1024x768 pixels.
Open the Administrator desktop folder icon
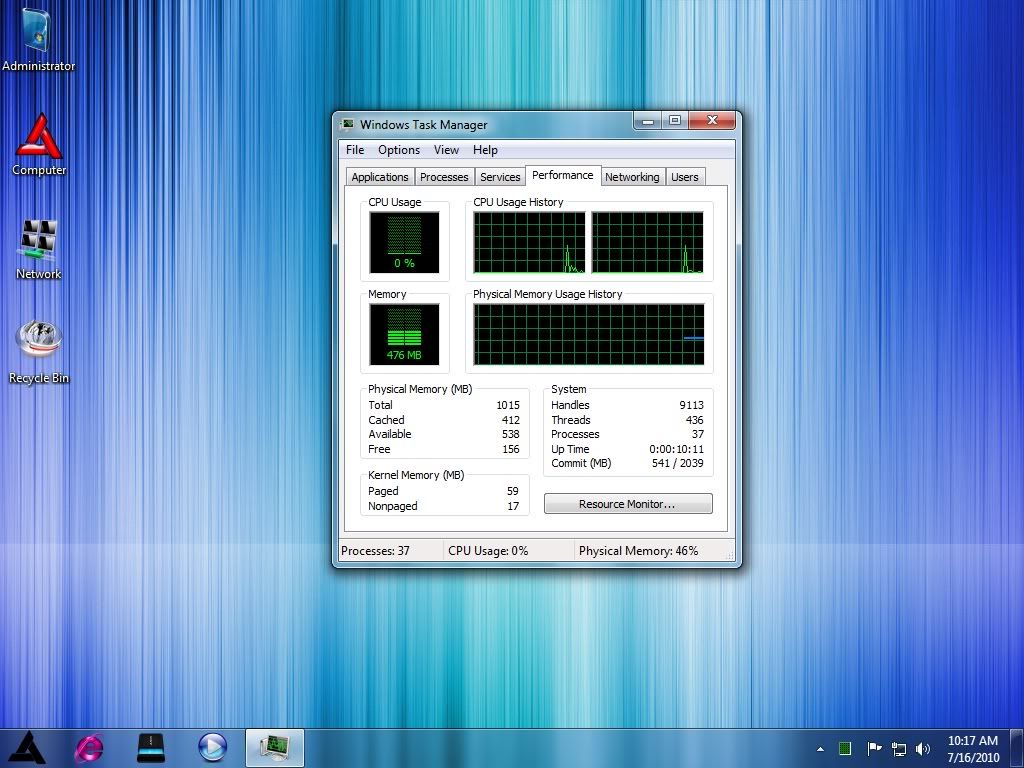[x=38, y=38]
